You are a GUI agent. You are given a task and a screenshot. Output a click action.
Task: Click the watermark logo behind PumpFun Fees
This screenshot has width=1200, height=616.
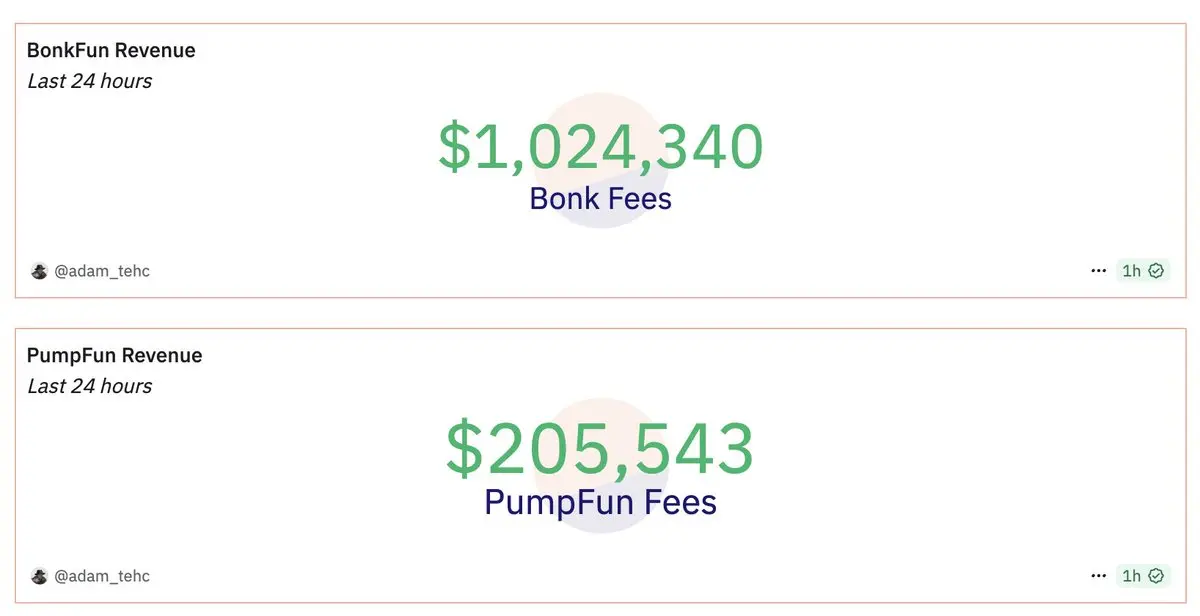click(x=600, y=465)
